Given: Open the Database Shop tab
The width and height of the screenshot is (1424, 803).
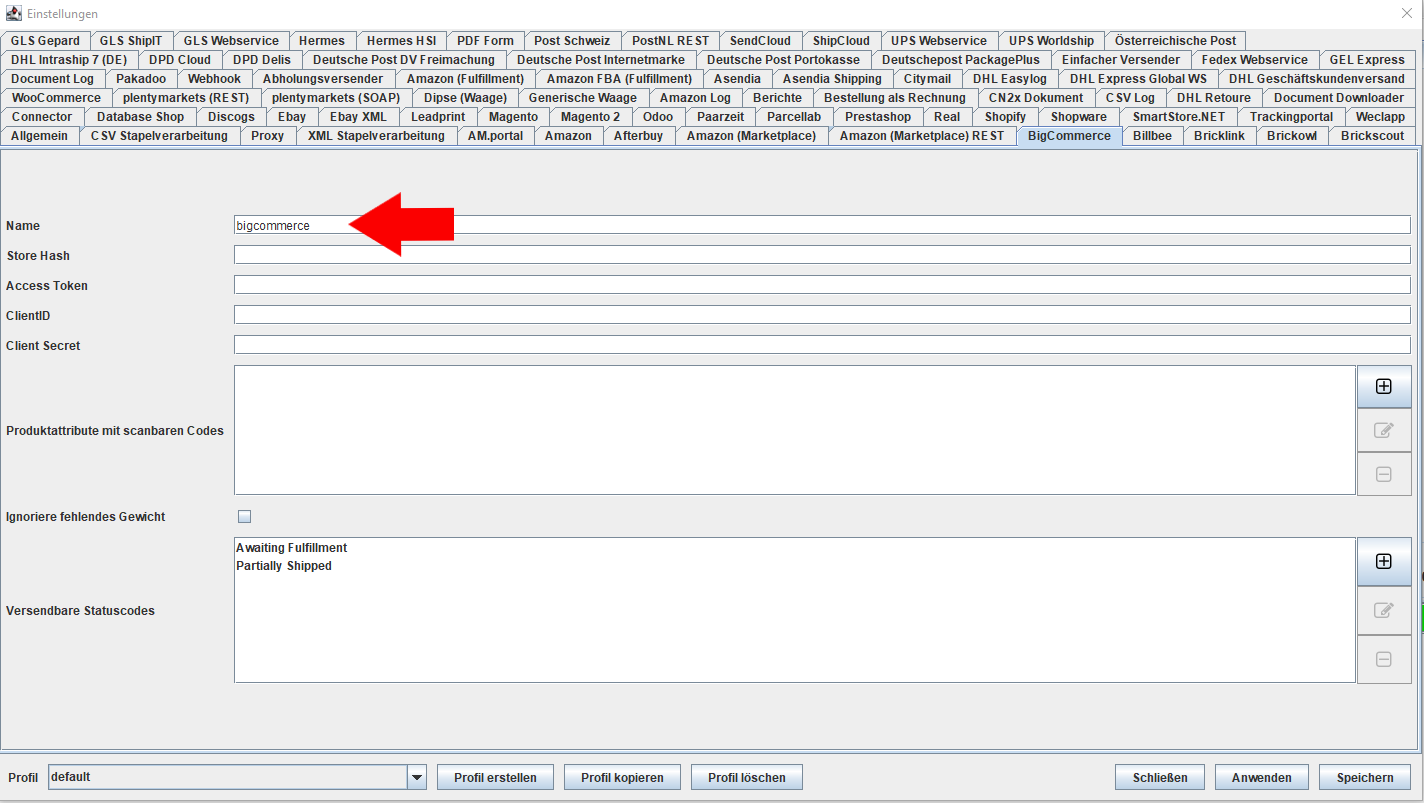Looking at the screenshot, I should (x=140, y=117).
